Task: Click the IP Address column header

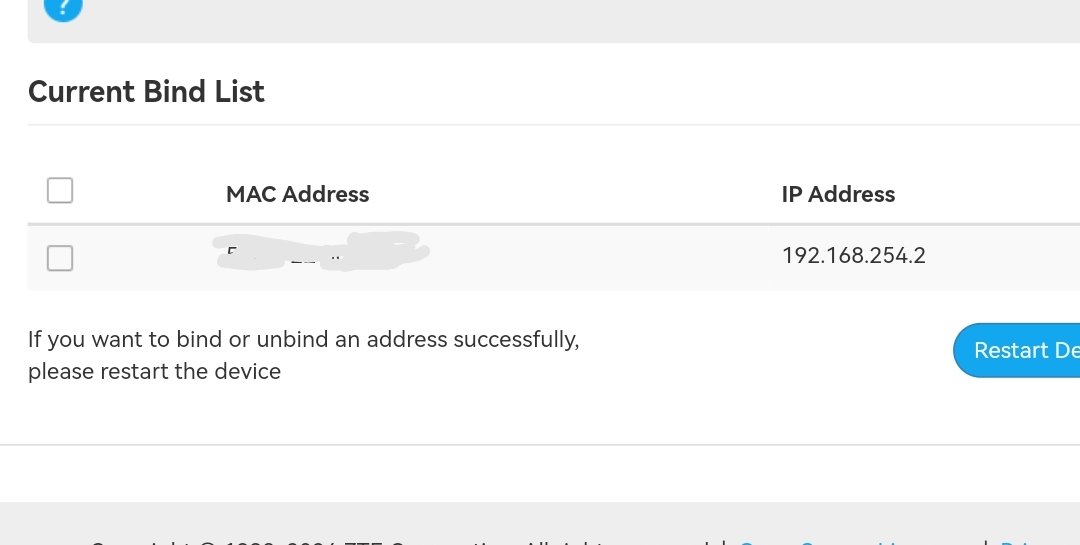Action: (838, 194)
